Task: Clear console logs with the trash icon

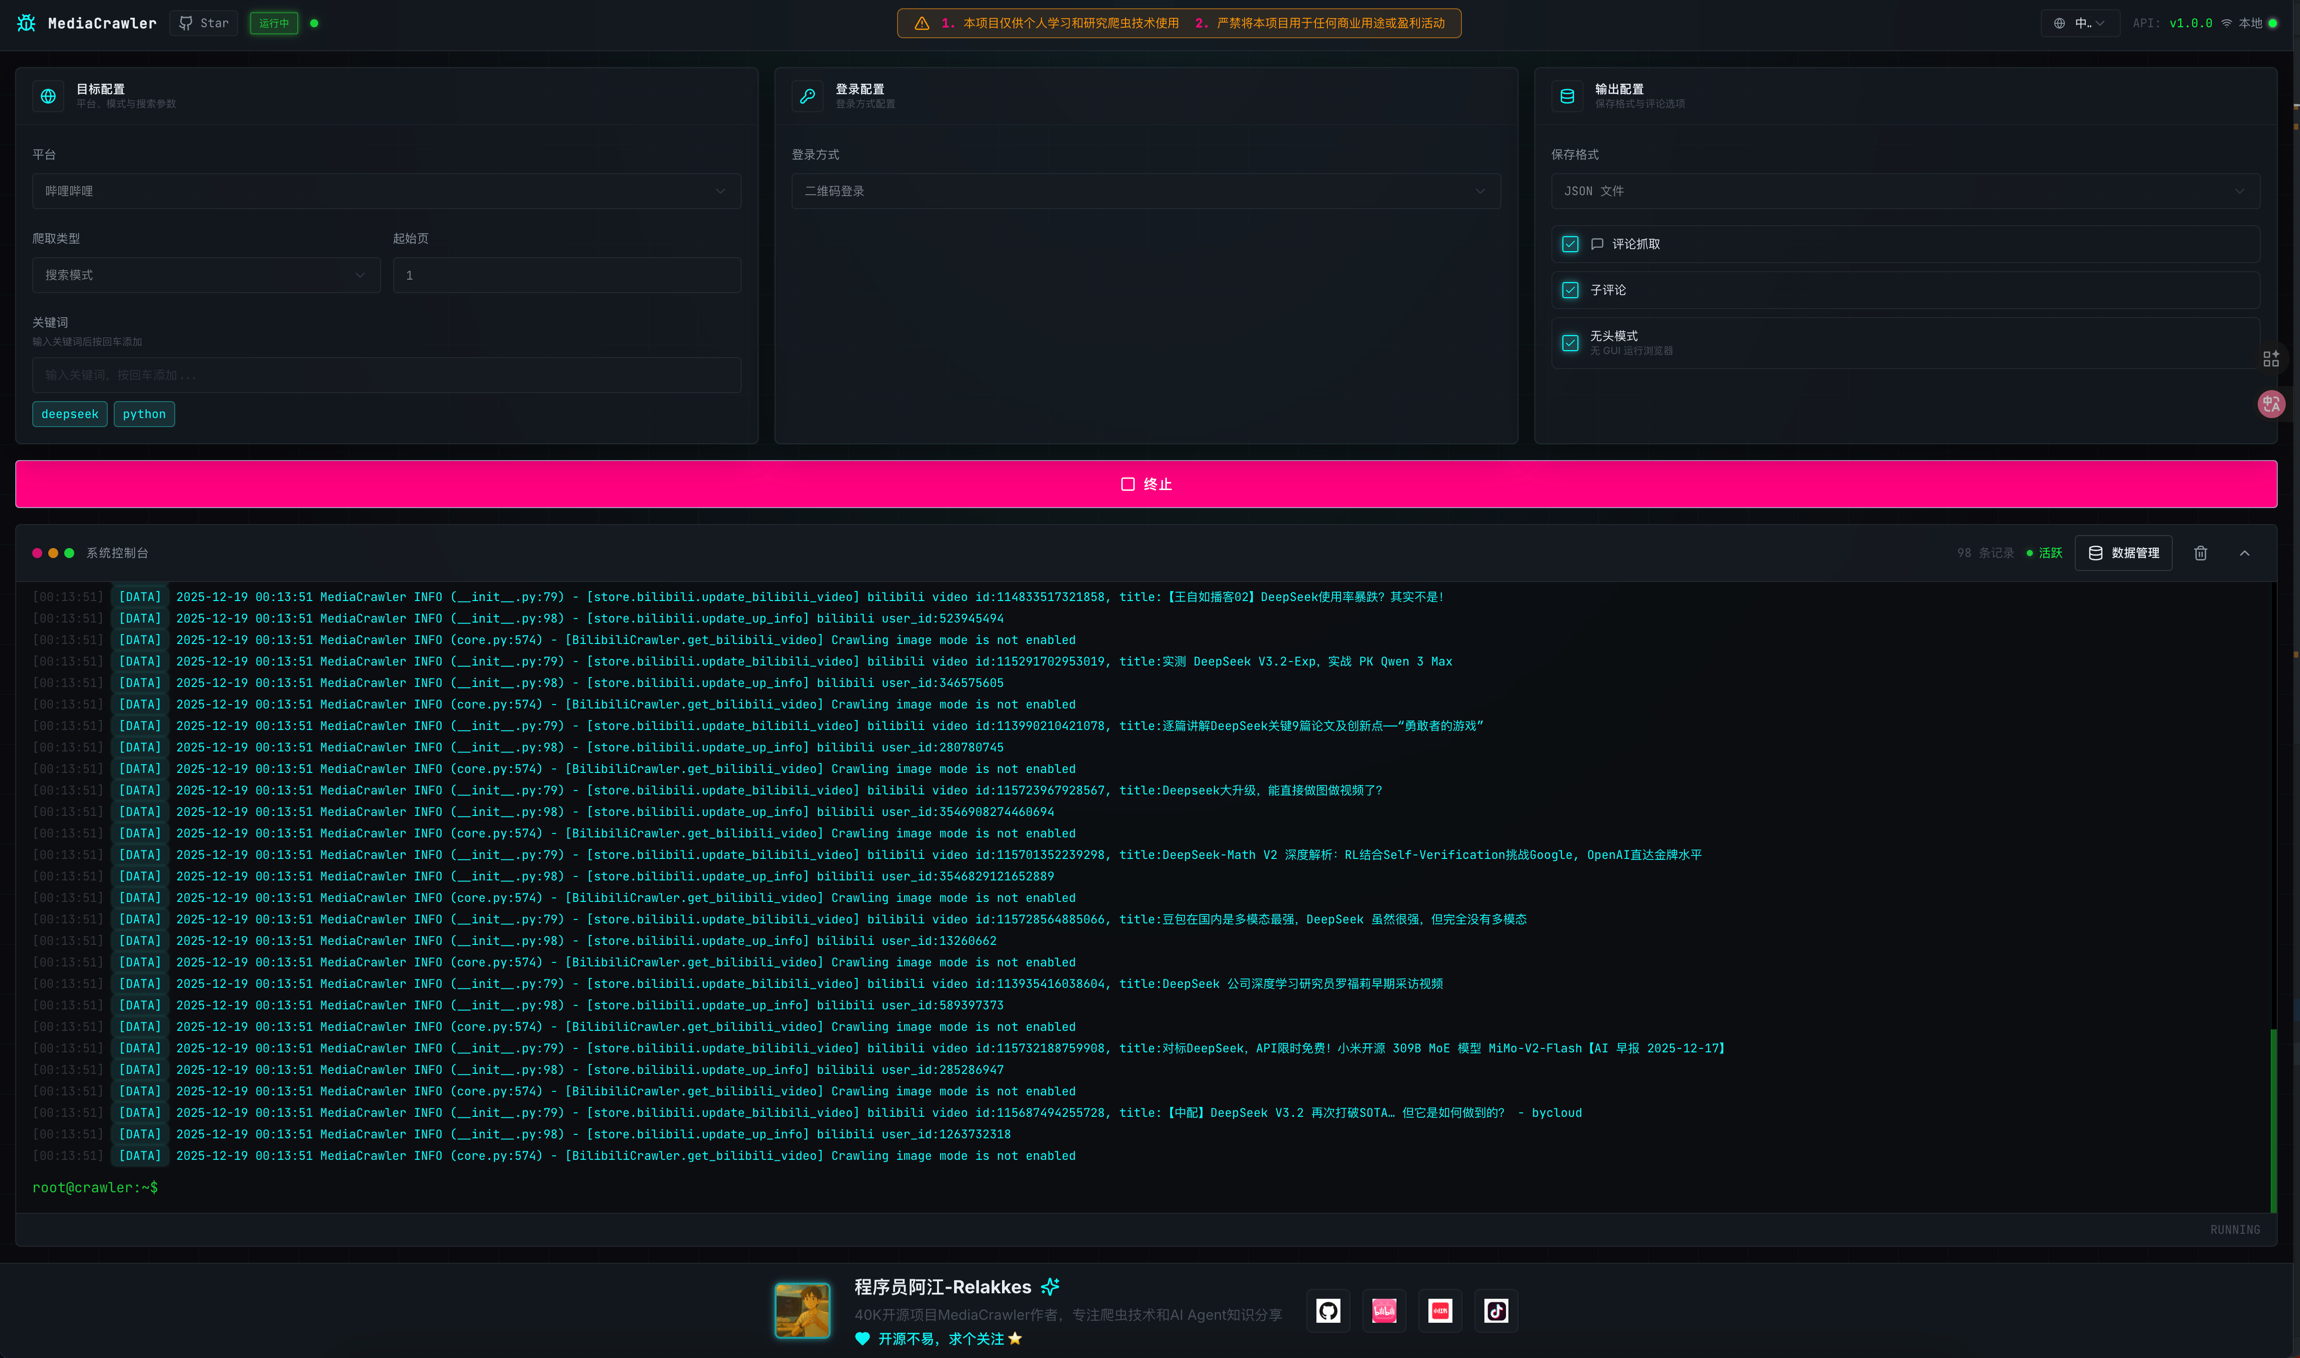Action: click(2200, 552)
